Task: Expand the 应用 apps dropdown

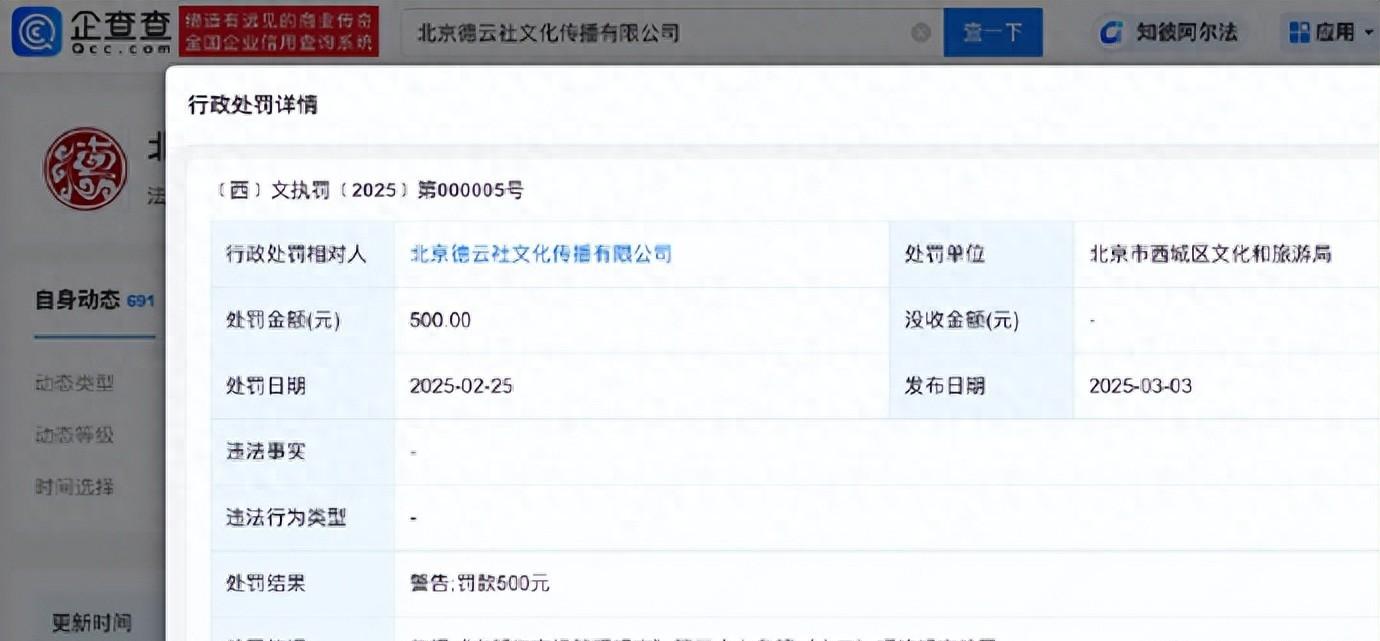Action: (x=1331, y=33)
